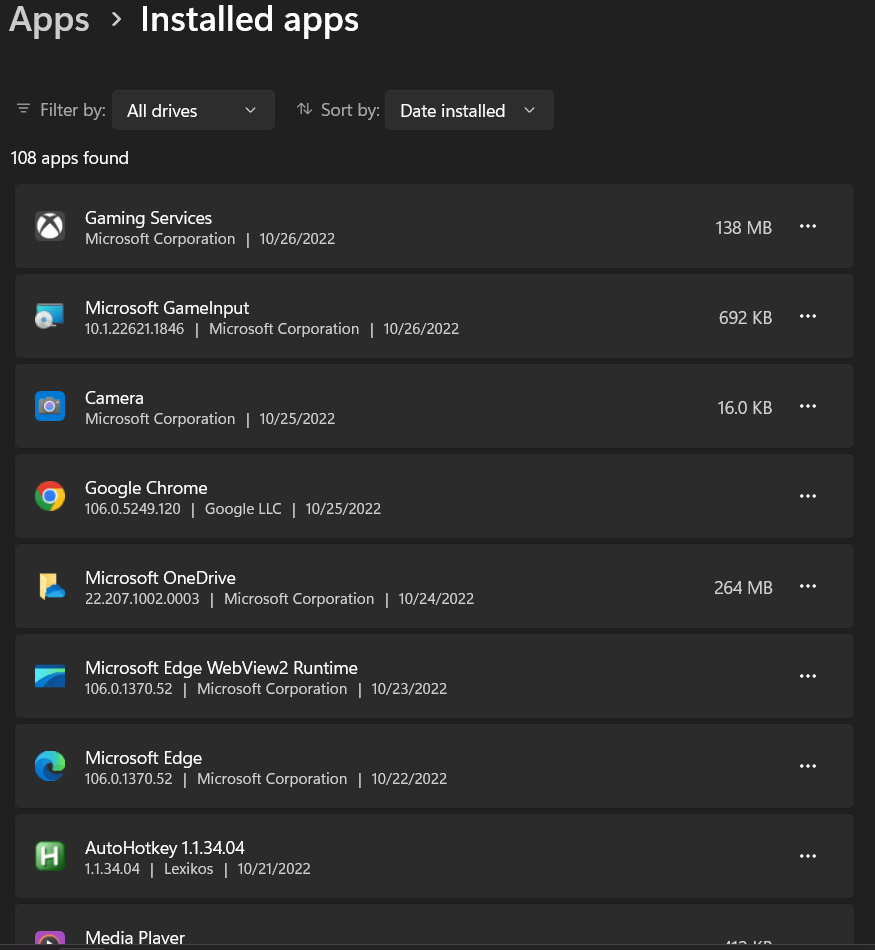Click the Microsoft OneDrive icon
Viewport: 875px width, 950px height.
(x=50, y=586)
